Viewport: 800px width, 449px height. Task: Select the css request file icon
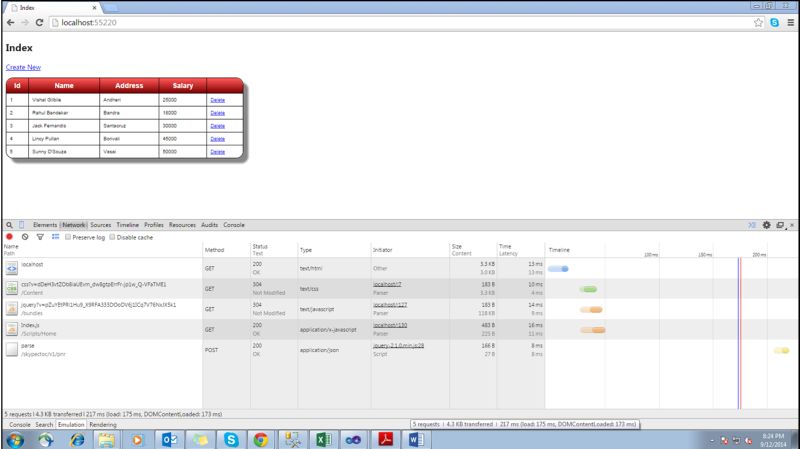(x=11, y=288)
